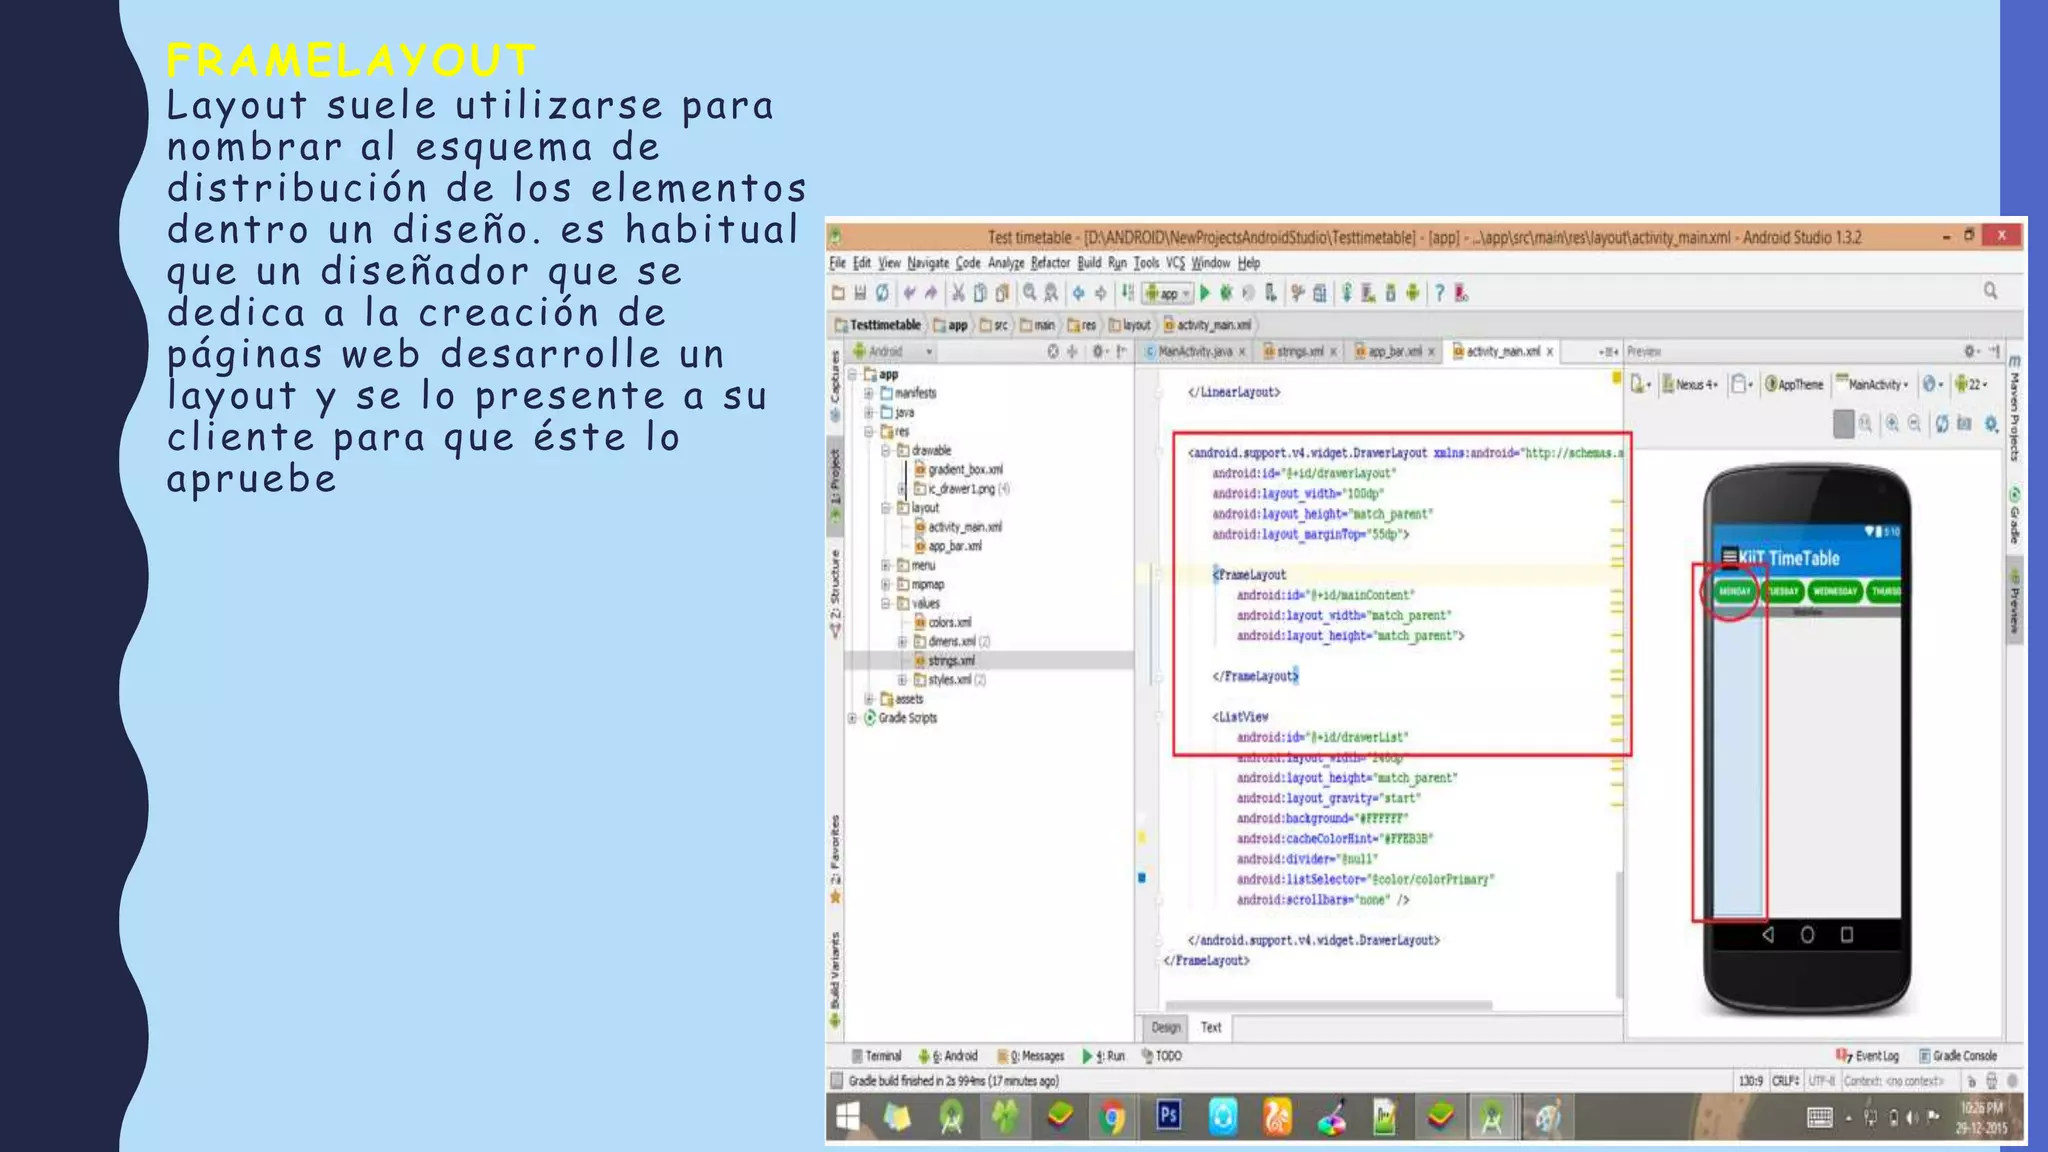The width and height of the screenshot is (2048, 1152).
Task: Open the MainActivity dropdown in Preview
Action: click(1873, 384)
